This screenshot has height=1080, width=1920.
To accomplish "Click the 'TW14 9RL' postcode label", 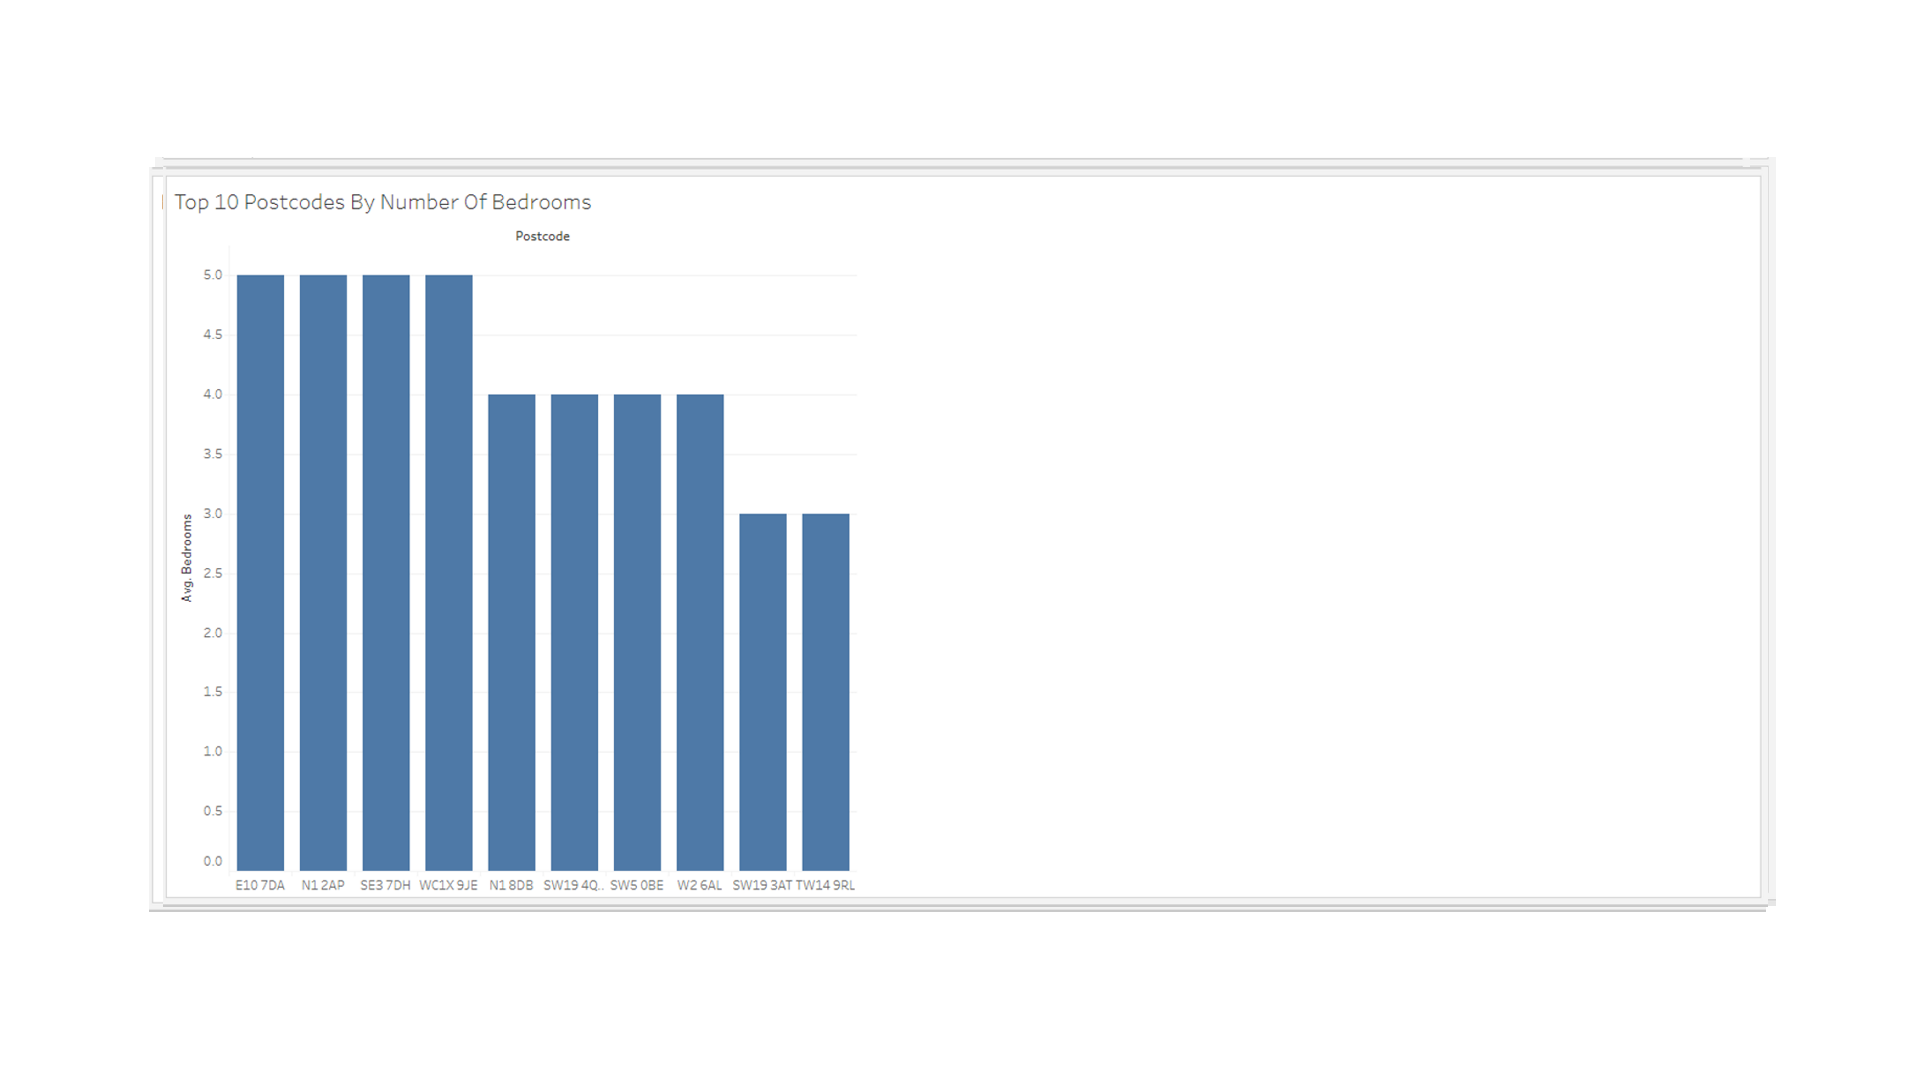I will tap(825, 885).
